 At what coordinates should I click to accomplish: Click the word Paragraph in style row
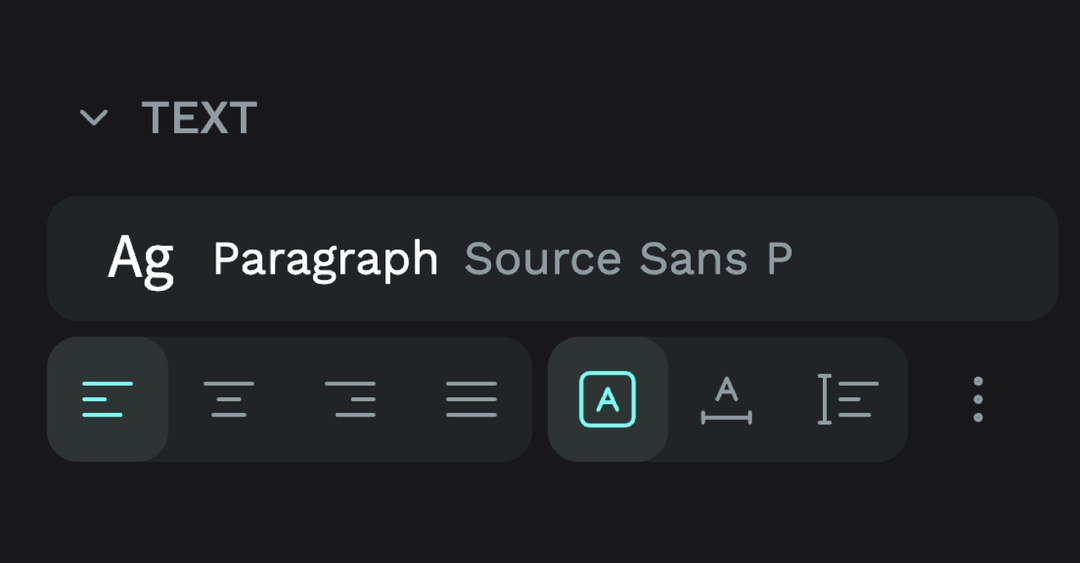(325, 259)
